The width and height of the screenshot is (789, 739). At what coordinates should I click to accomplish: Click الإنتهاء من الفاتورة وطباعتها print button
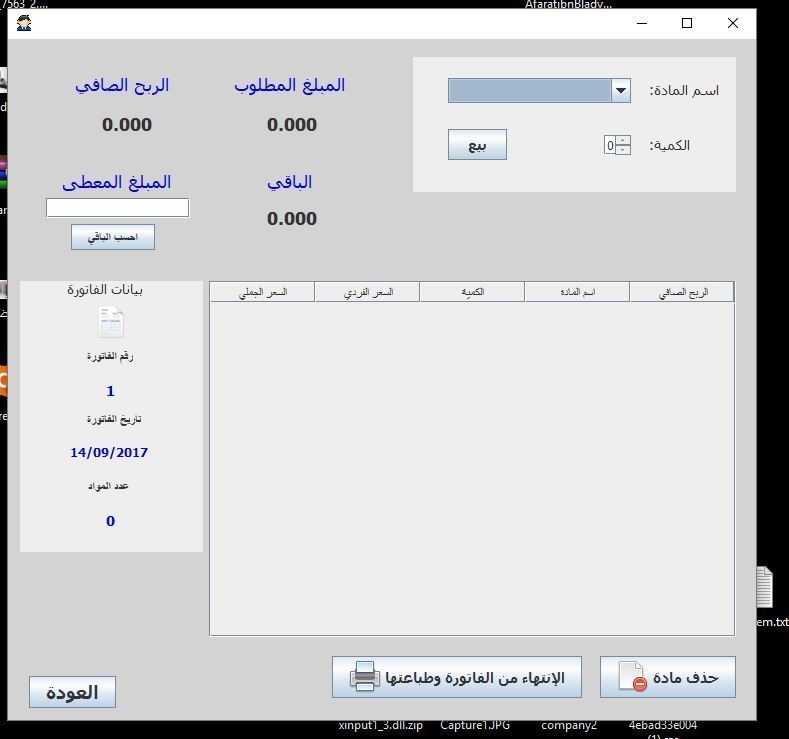coord(457,677)
